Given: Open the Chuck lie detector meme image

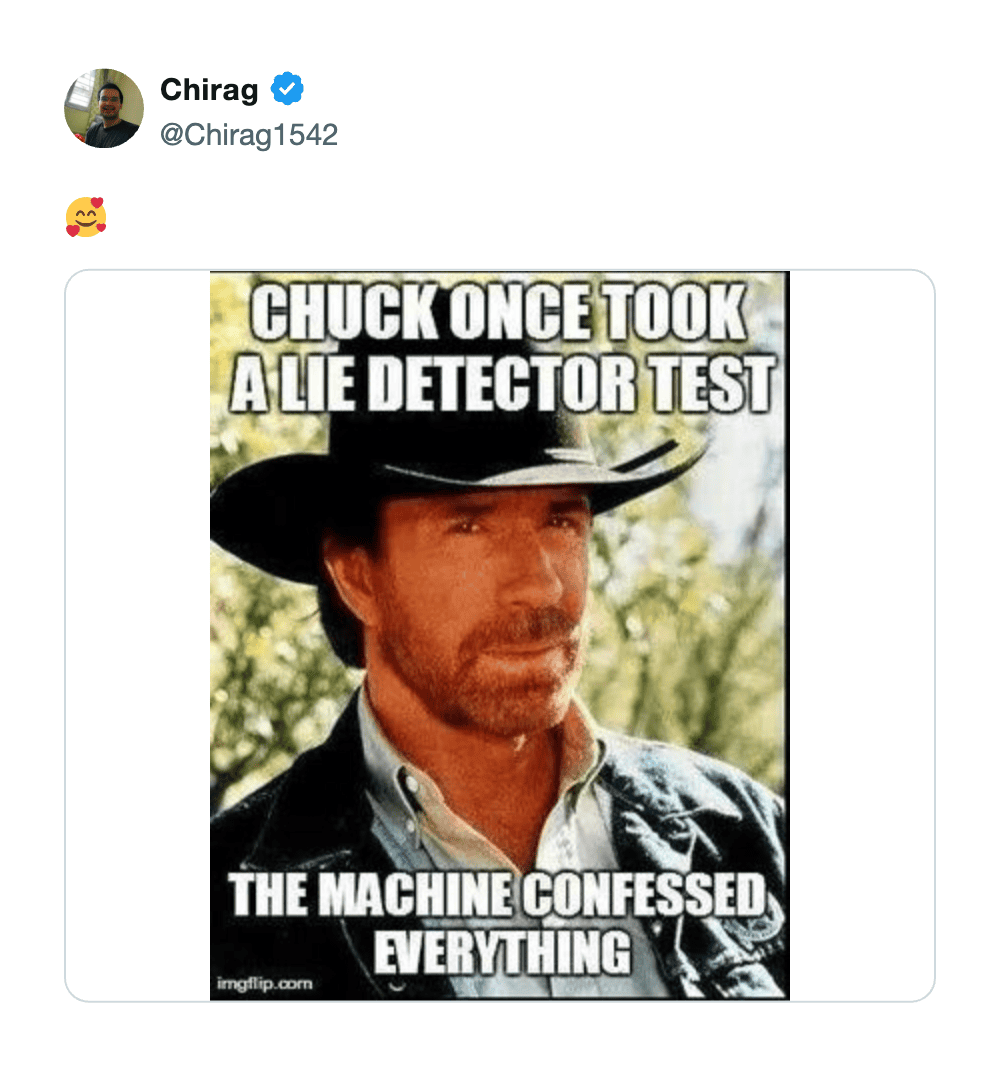Looking at the screenshot, I should coord(500,635).
